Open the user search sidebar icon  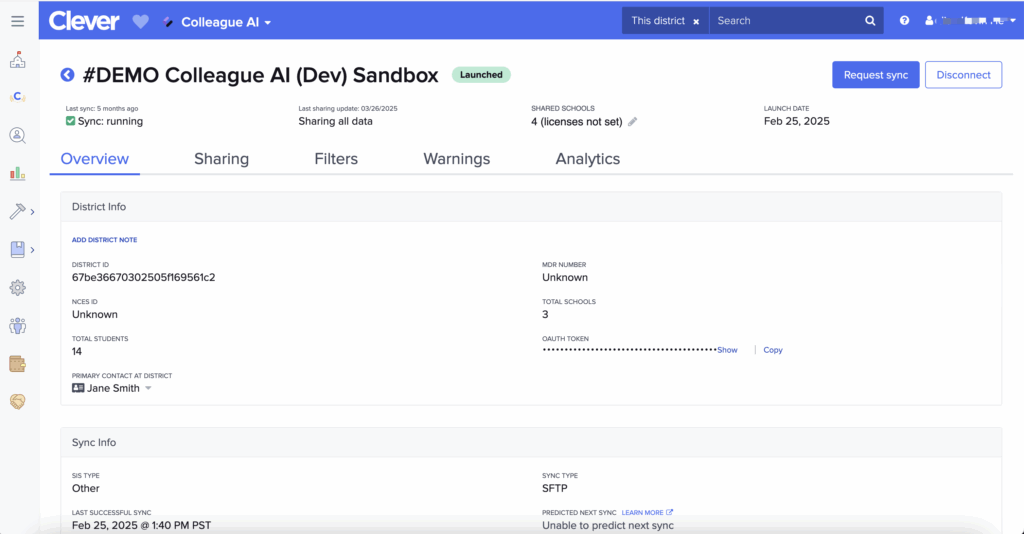[x=17, y=135]
